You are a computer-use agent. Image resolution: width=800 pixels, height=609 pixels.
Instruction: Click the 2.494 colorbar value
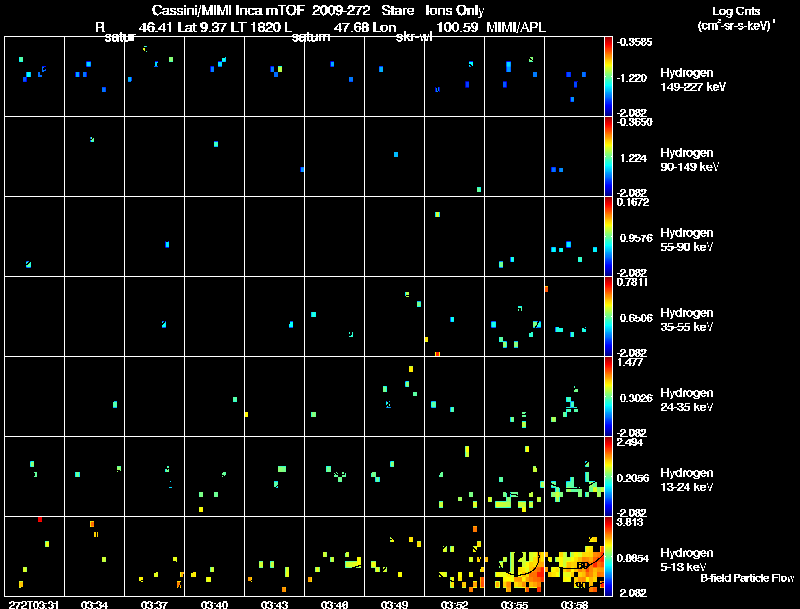[x=630, y=442]
